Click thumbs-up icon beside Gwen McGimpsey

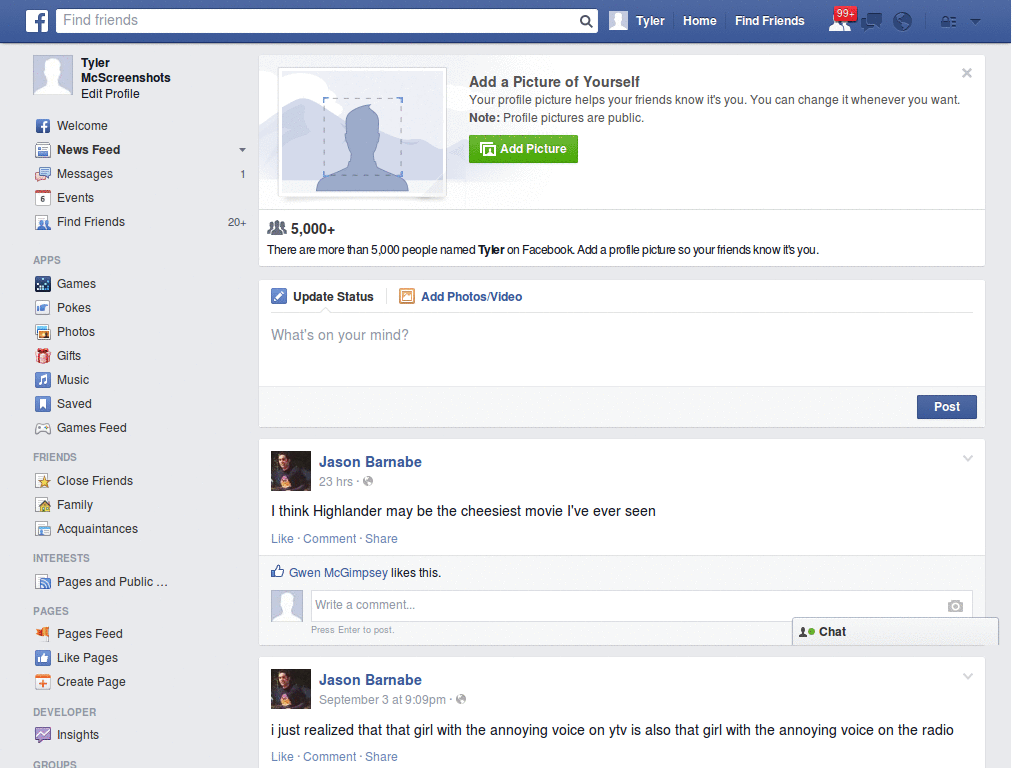coord(278,571)
